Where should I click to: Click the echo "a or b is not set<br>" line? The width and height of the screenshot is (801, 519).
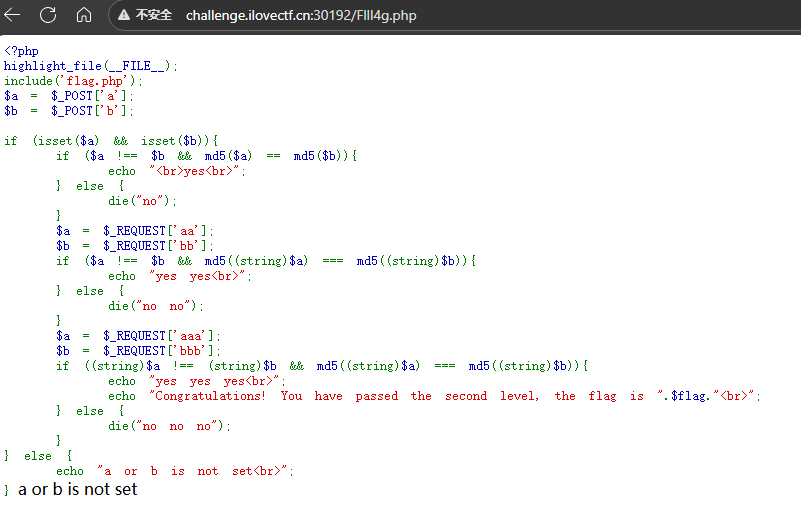point(175,471)
